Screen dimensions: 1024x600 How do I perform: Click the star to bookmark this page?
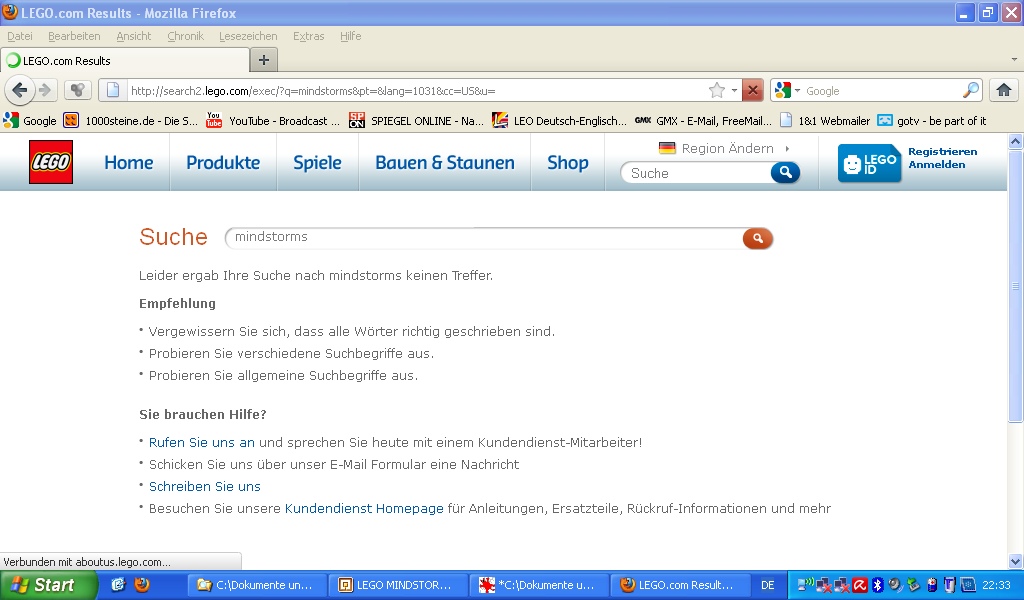click(717, 89)
